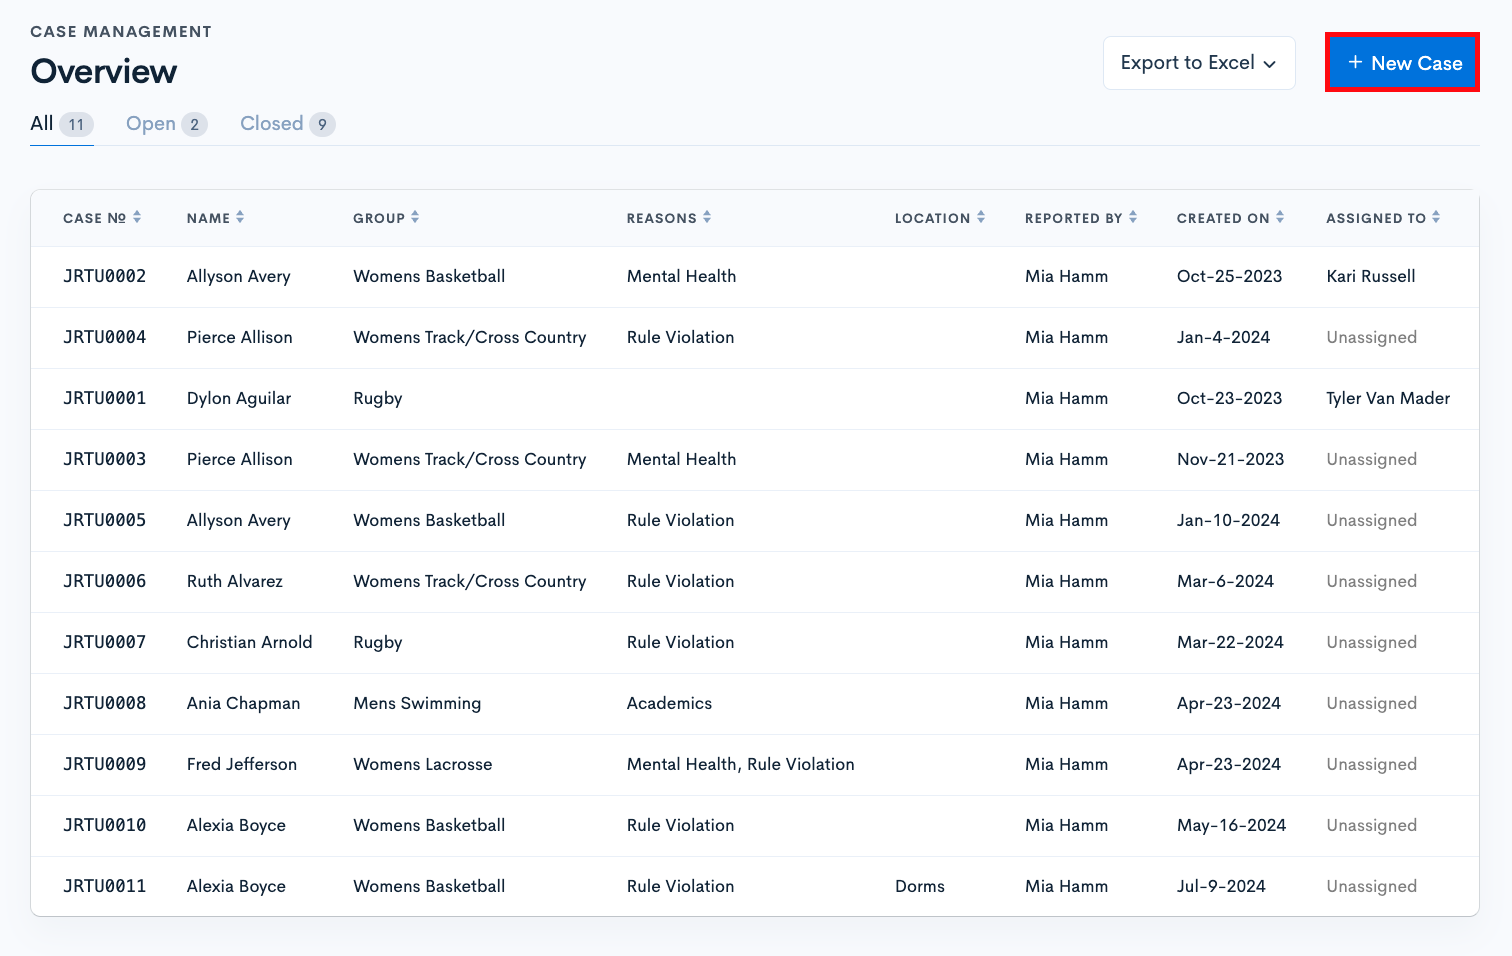Click Mens Swimming group cell
The image size is (1512, 956).
coord(417,703)
